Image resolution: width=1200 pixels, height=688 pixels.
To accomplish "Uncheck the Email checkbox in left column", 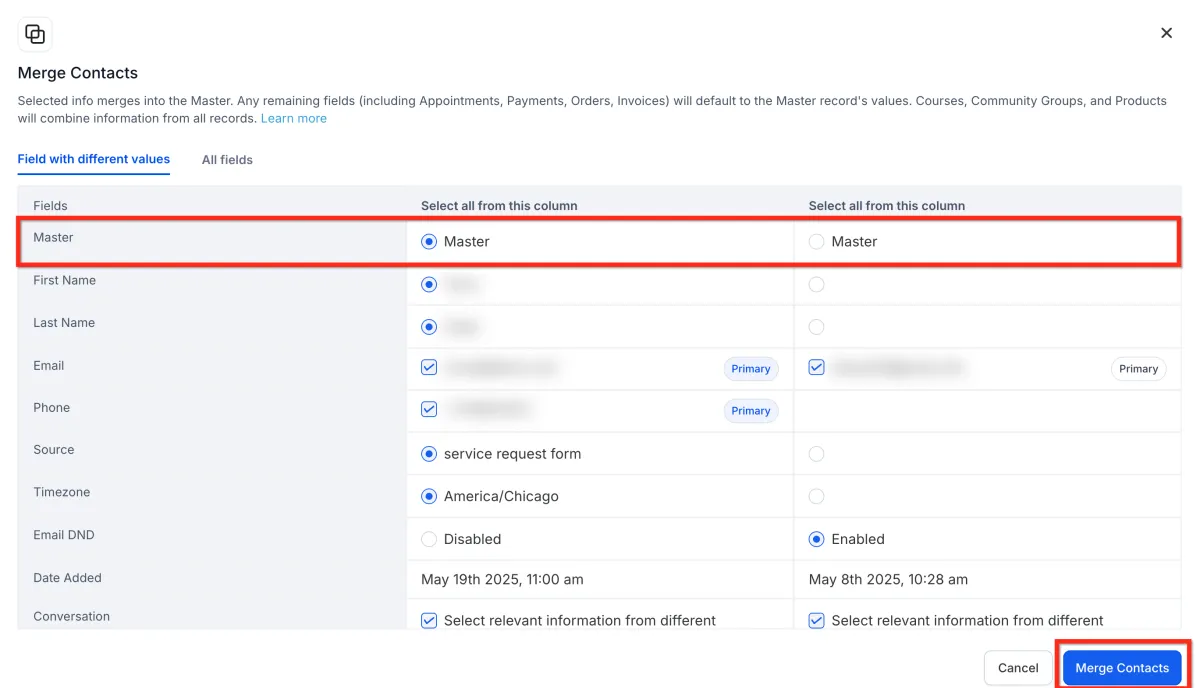I will [x=429, y=367].
